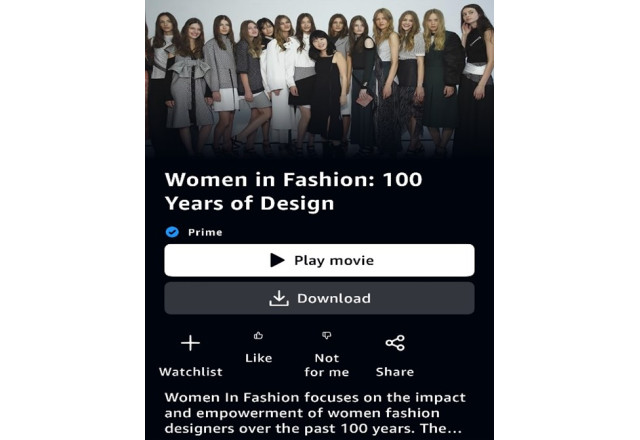This screenshot has height=440, width=640.
Task: Open the movie hero image of models
Action: pos(319,79)
